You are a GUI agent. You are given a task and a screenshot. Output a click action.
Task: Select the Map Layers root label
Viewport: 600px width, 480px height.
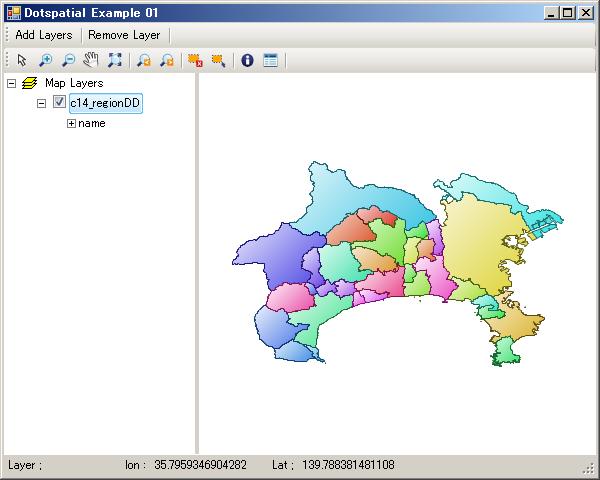(74, 84)
